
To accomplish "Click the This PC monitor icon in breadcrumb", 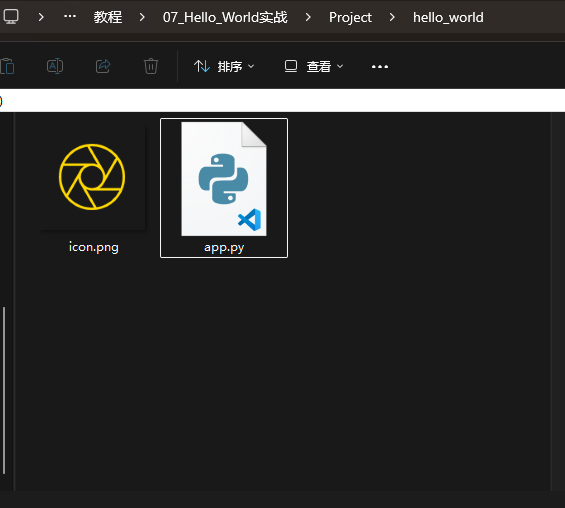I will (x=11, y=17).
